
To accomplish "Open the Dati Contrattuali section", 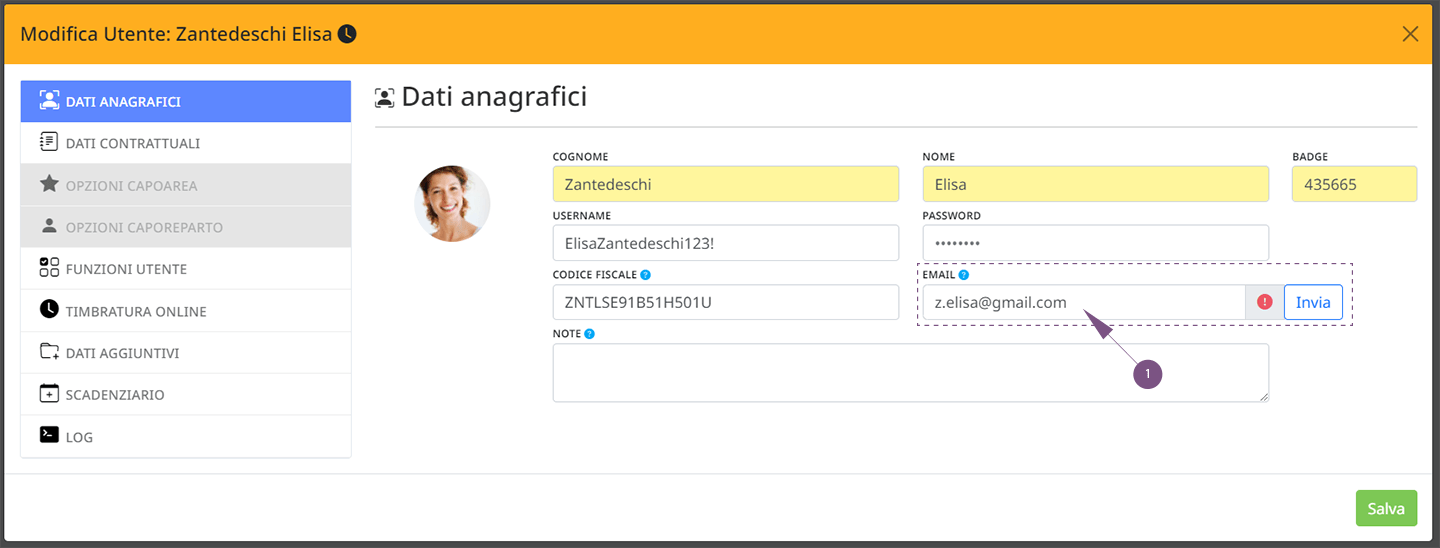I will [186, 143].
